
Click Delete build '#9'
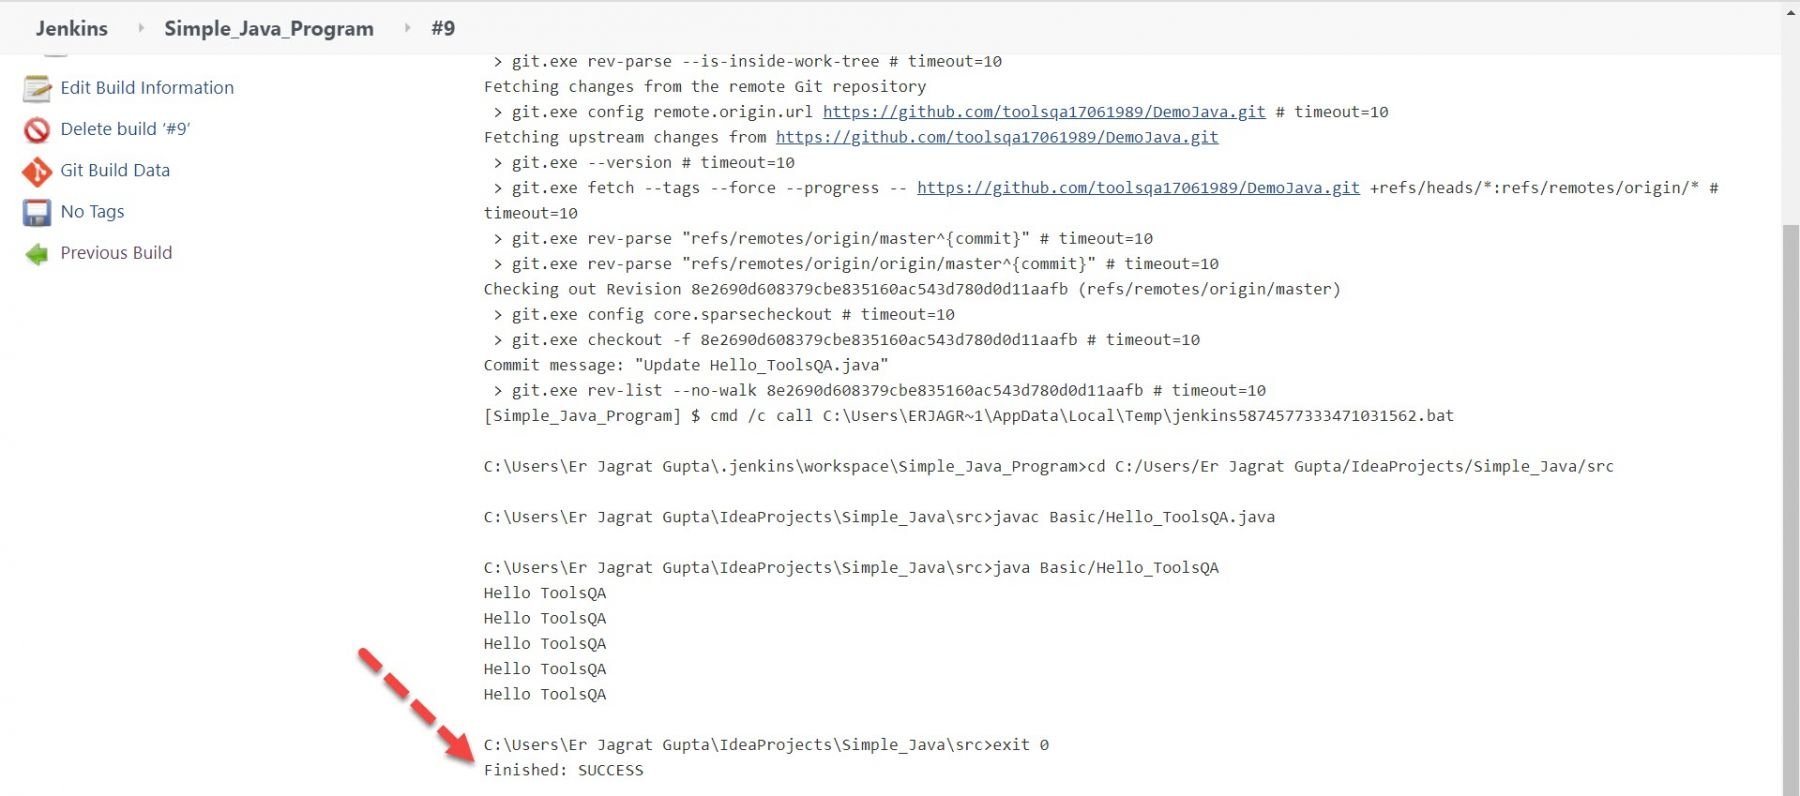[x=122, y=129]
